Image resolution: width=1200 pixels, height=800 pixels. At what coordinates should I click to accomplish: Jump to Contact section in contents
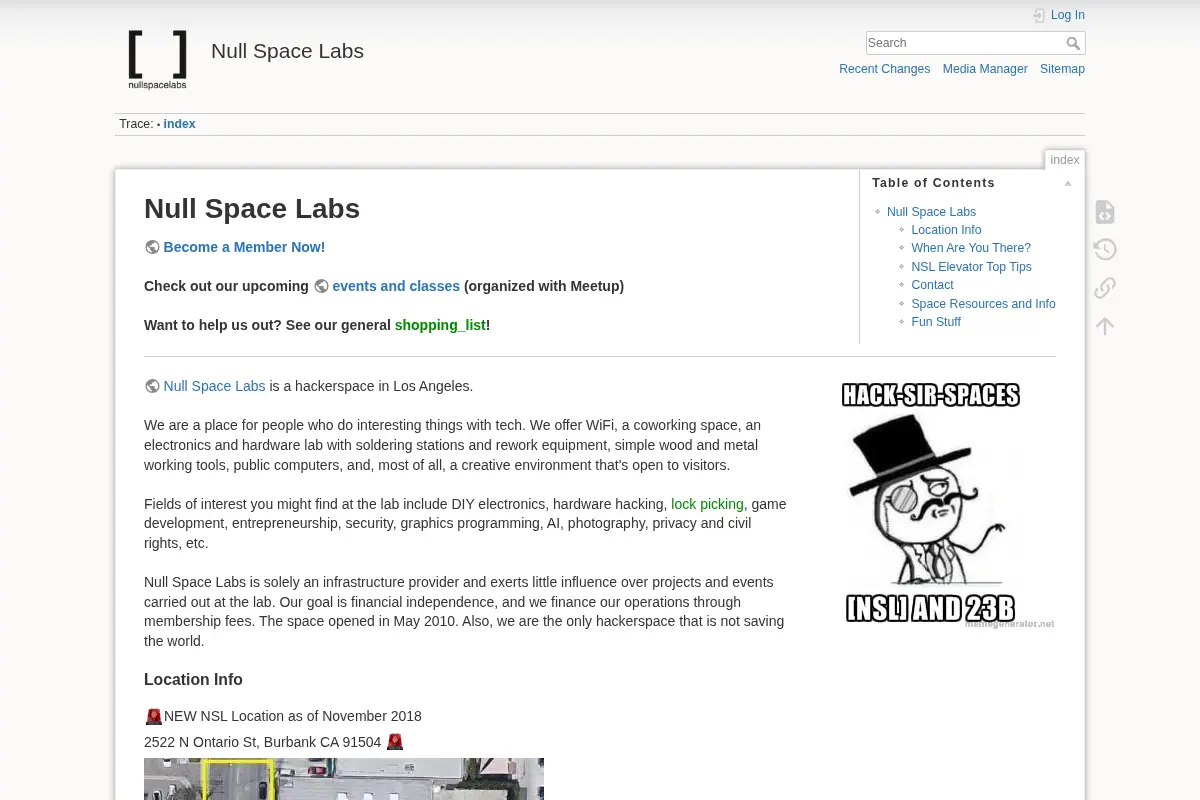(932, 285)
